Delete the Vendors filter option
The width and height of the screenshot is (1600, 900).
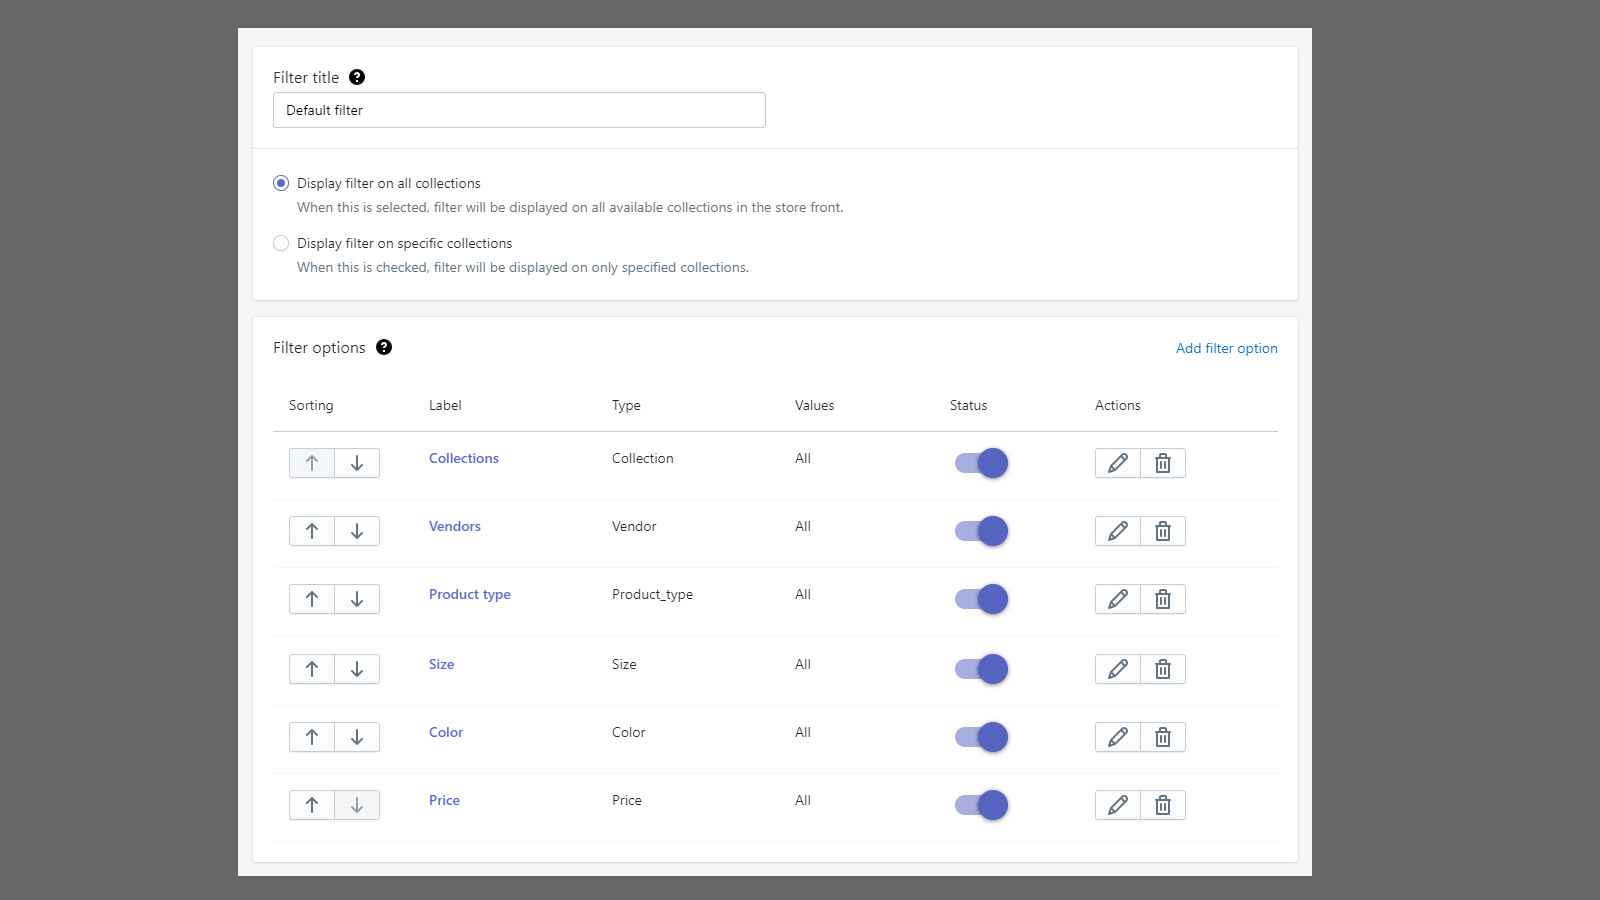1162,530
